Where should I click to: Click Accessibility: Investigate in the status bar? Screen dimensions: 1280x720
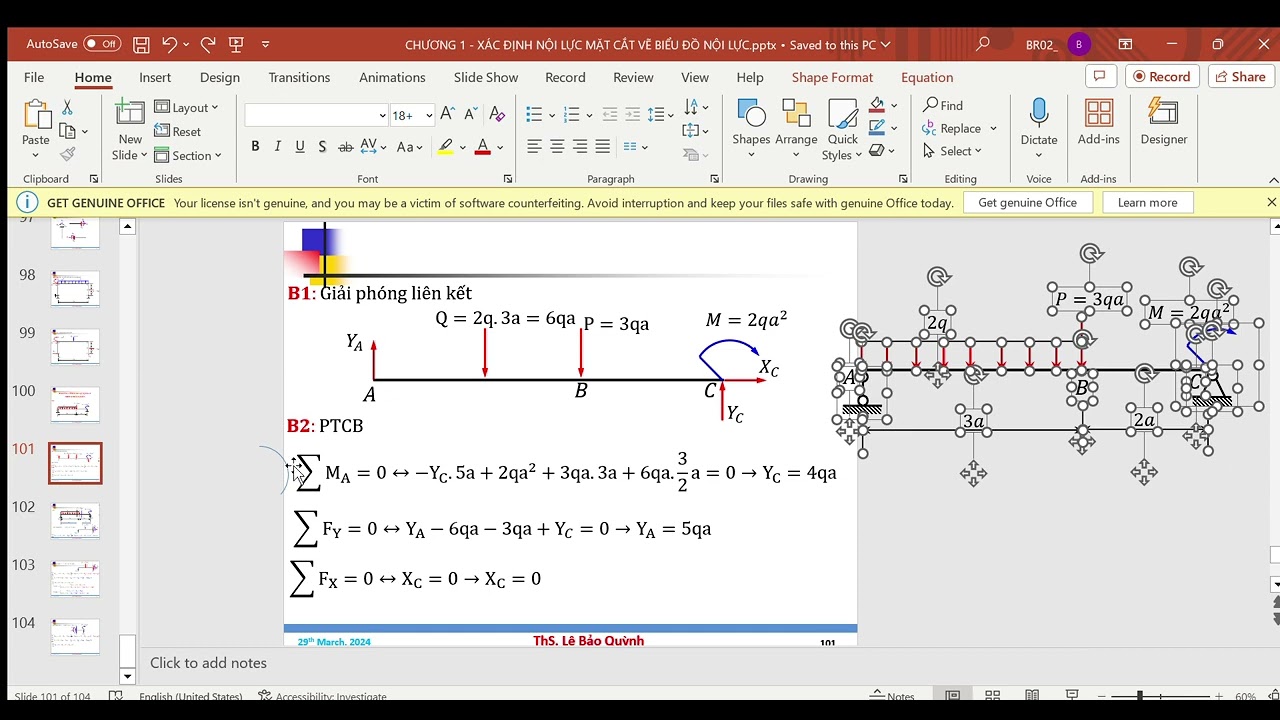tap(322, 696)
